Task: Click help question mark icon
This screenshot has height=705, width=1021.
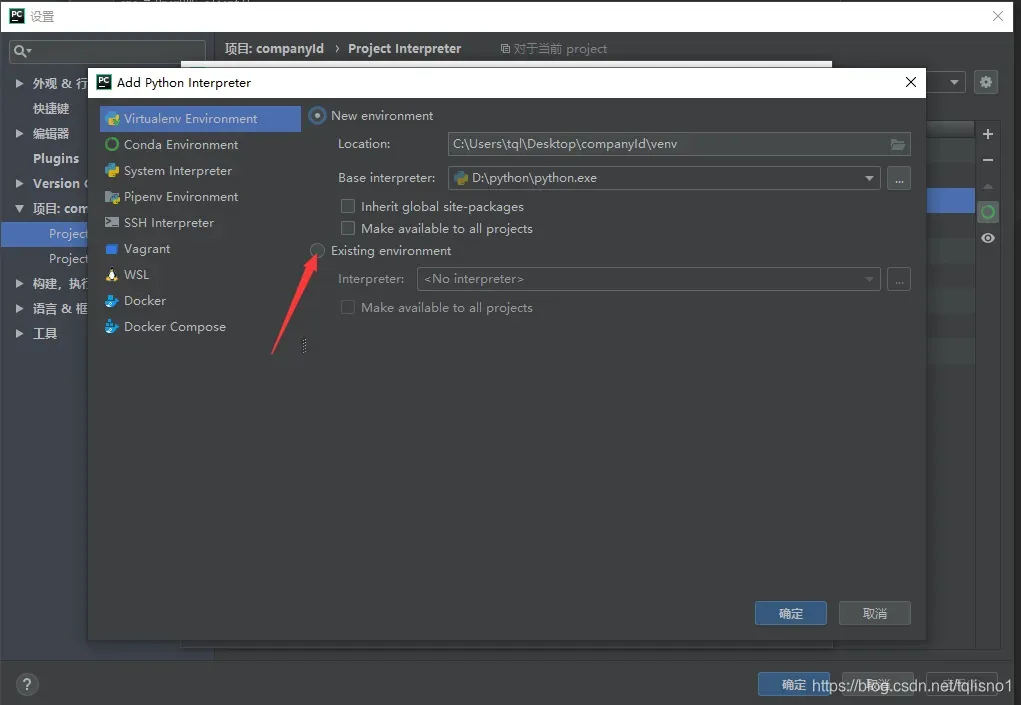Action: click(27, 684)
